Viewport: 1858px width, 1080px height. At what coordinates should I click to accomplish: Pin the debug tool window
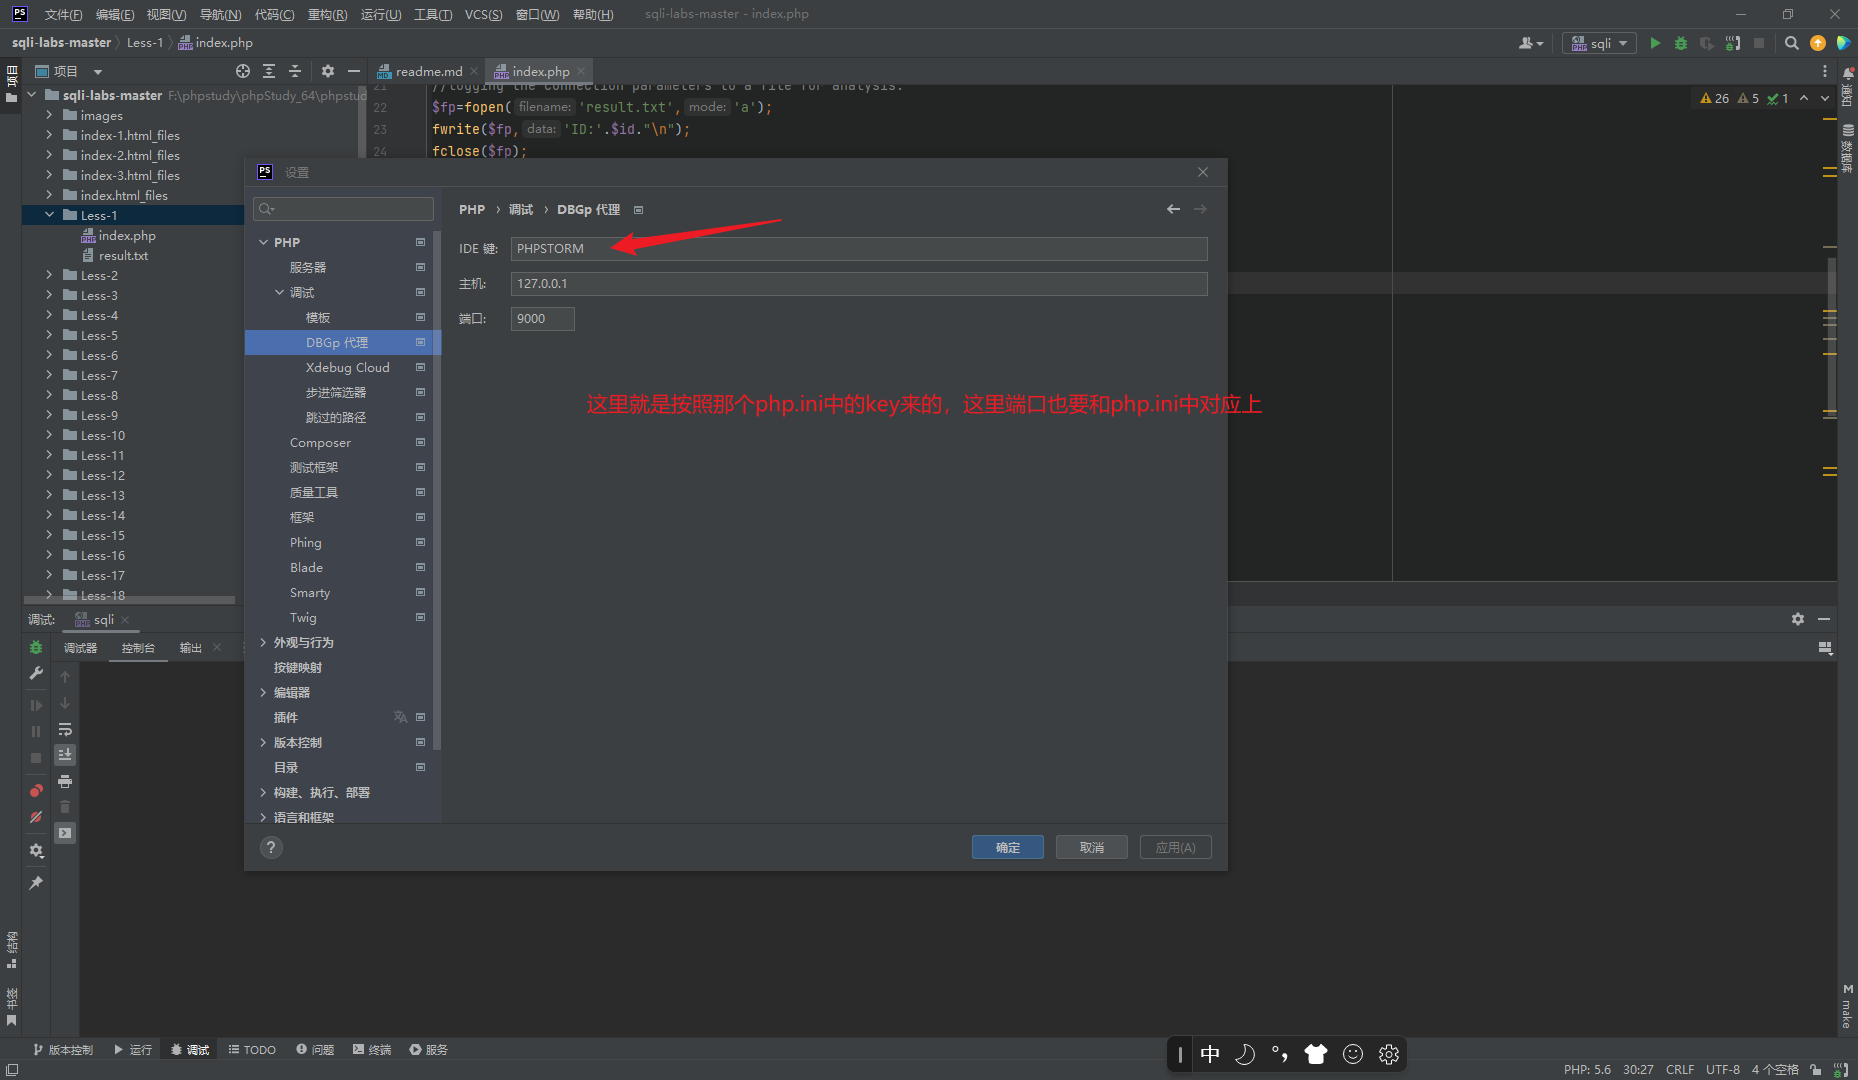click(35, 884)
